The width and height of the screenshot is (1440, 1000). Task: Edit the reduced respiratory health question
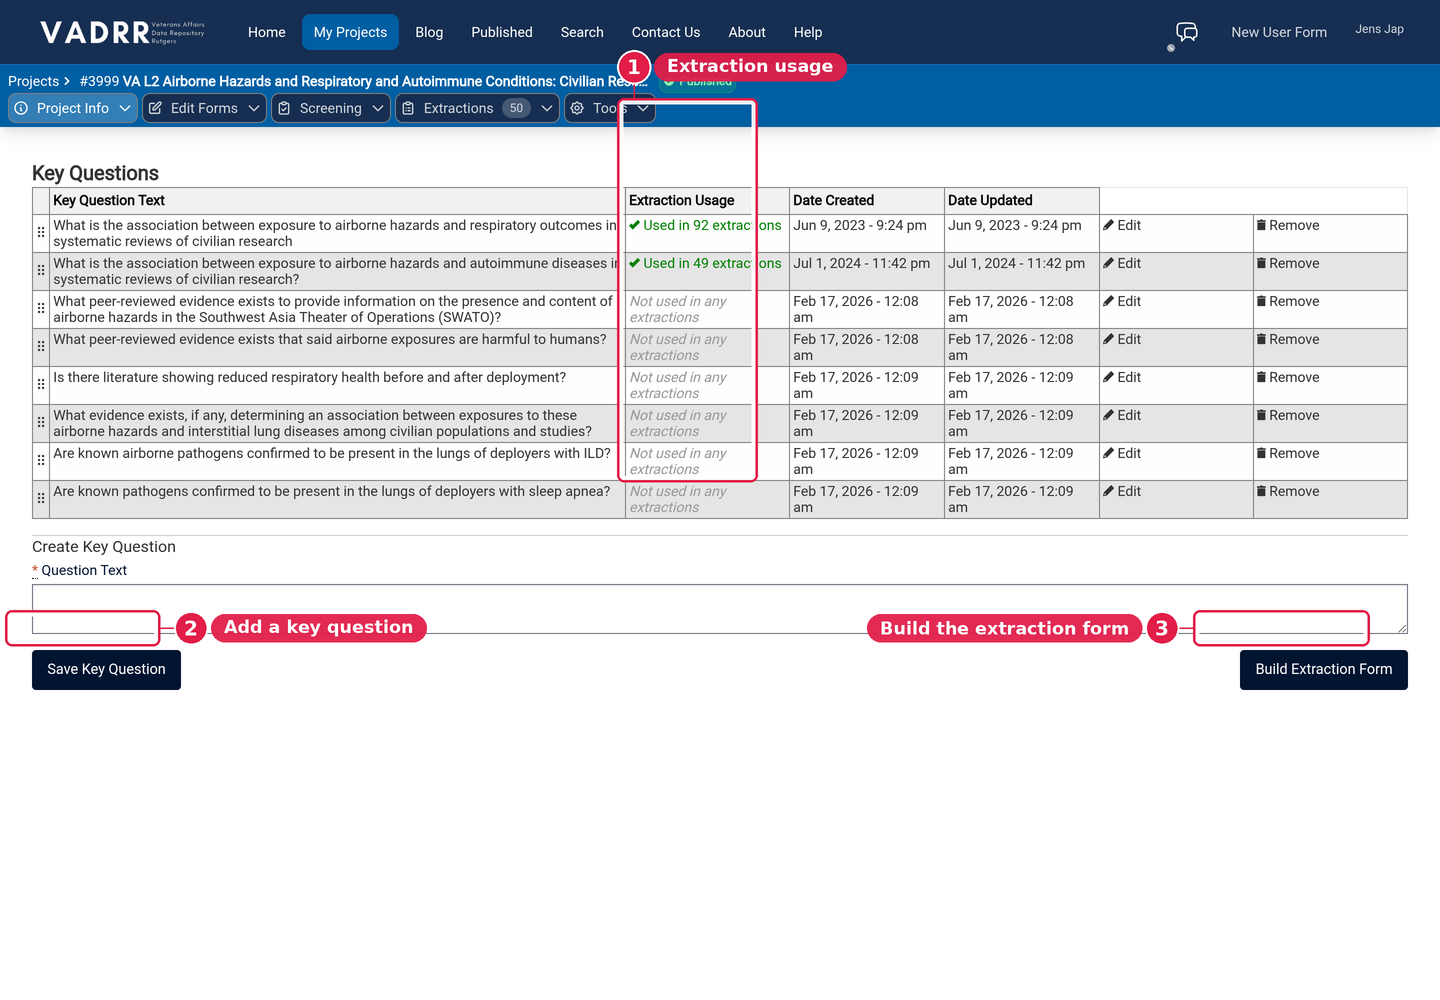pos(1122,377)
